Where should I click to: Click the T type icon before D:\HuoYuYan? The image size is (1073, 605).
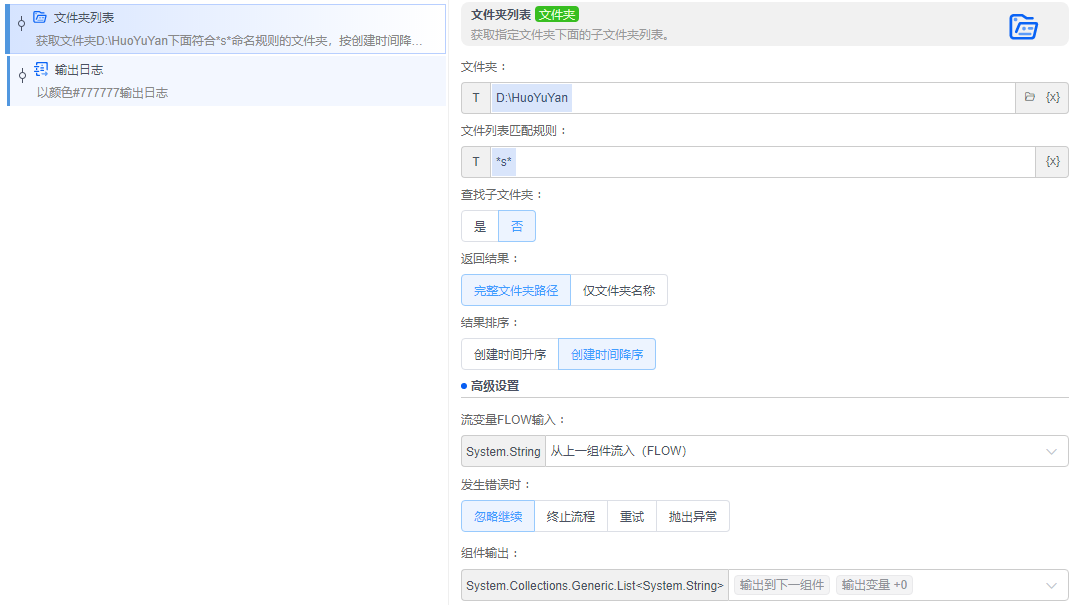[x=475, y=97]
